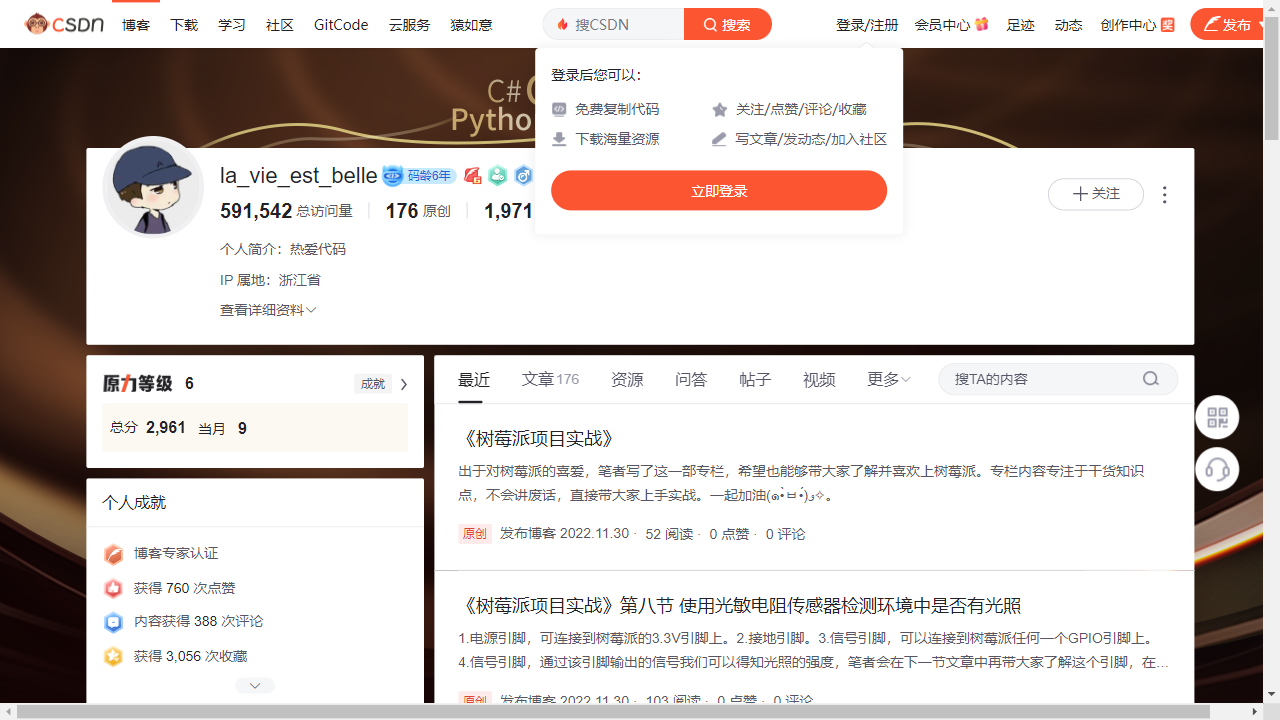1280x720 pixels.
Task: Expand 查看详细资料 profile details
Action: point(268,310)
